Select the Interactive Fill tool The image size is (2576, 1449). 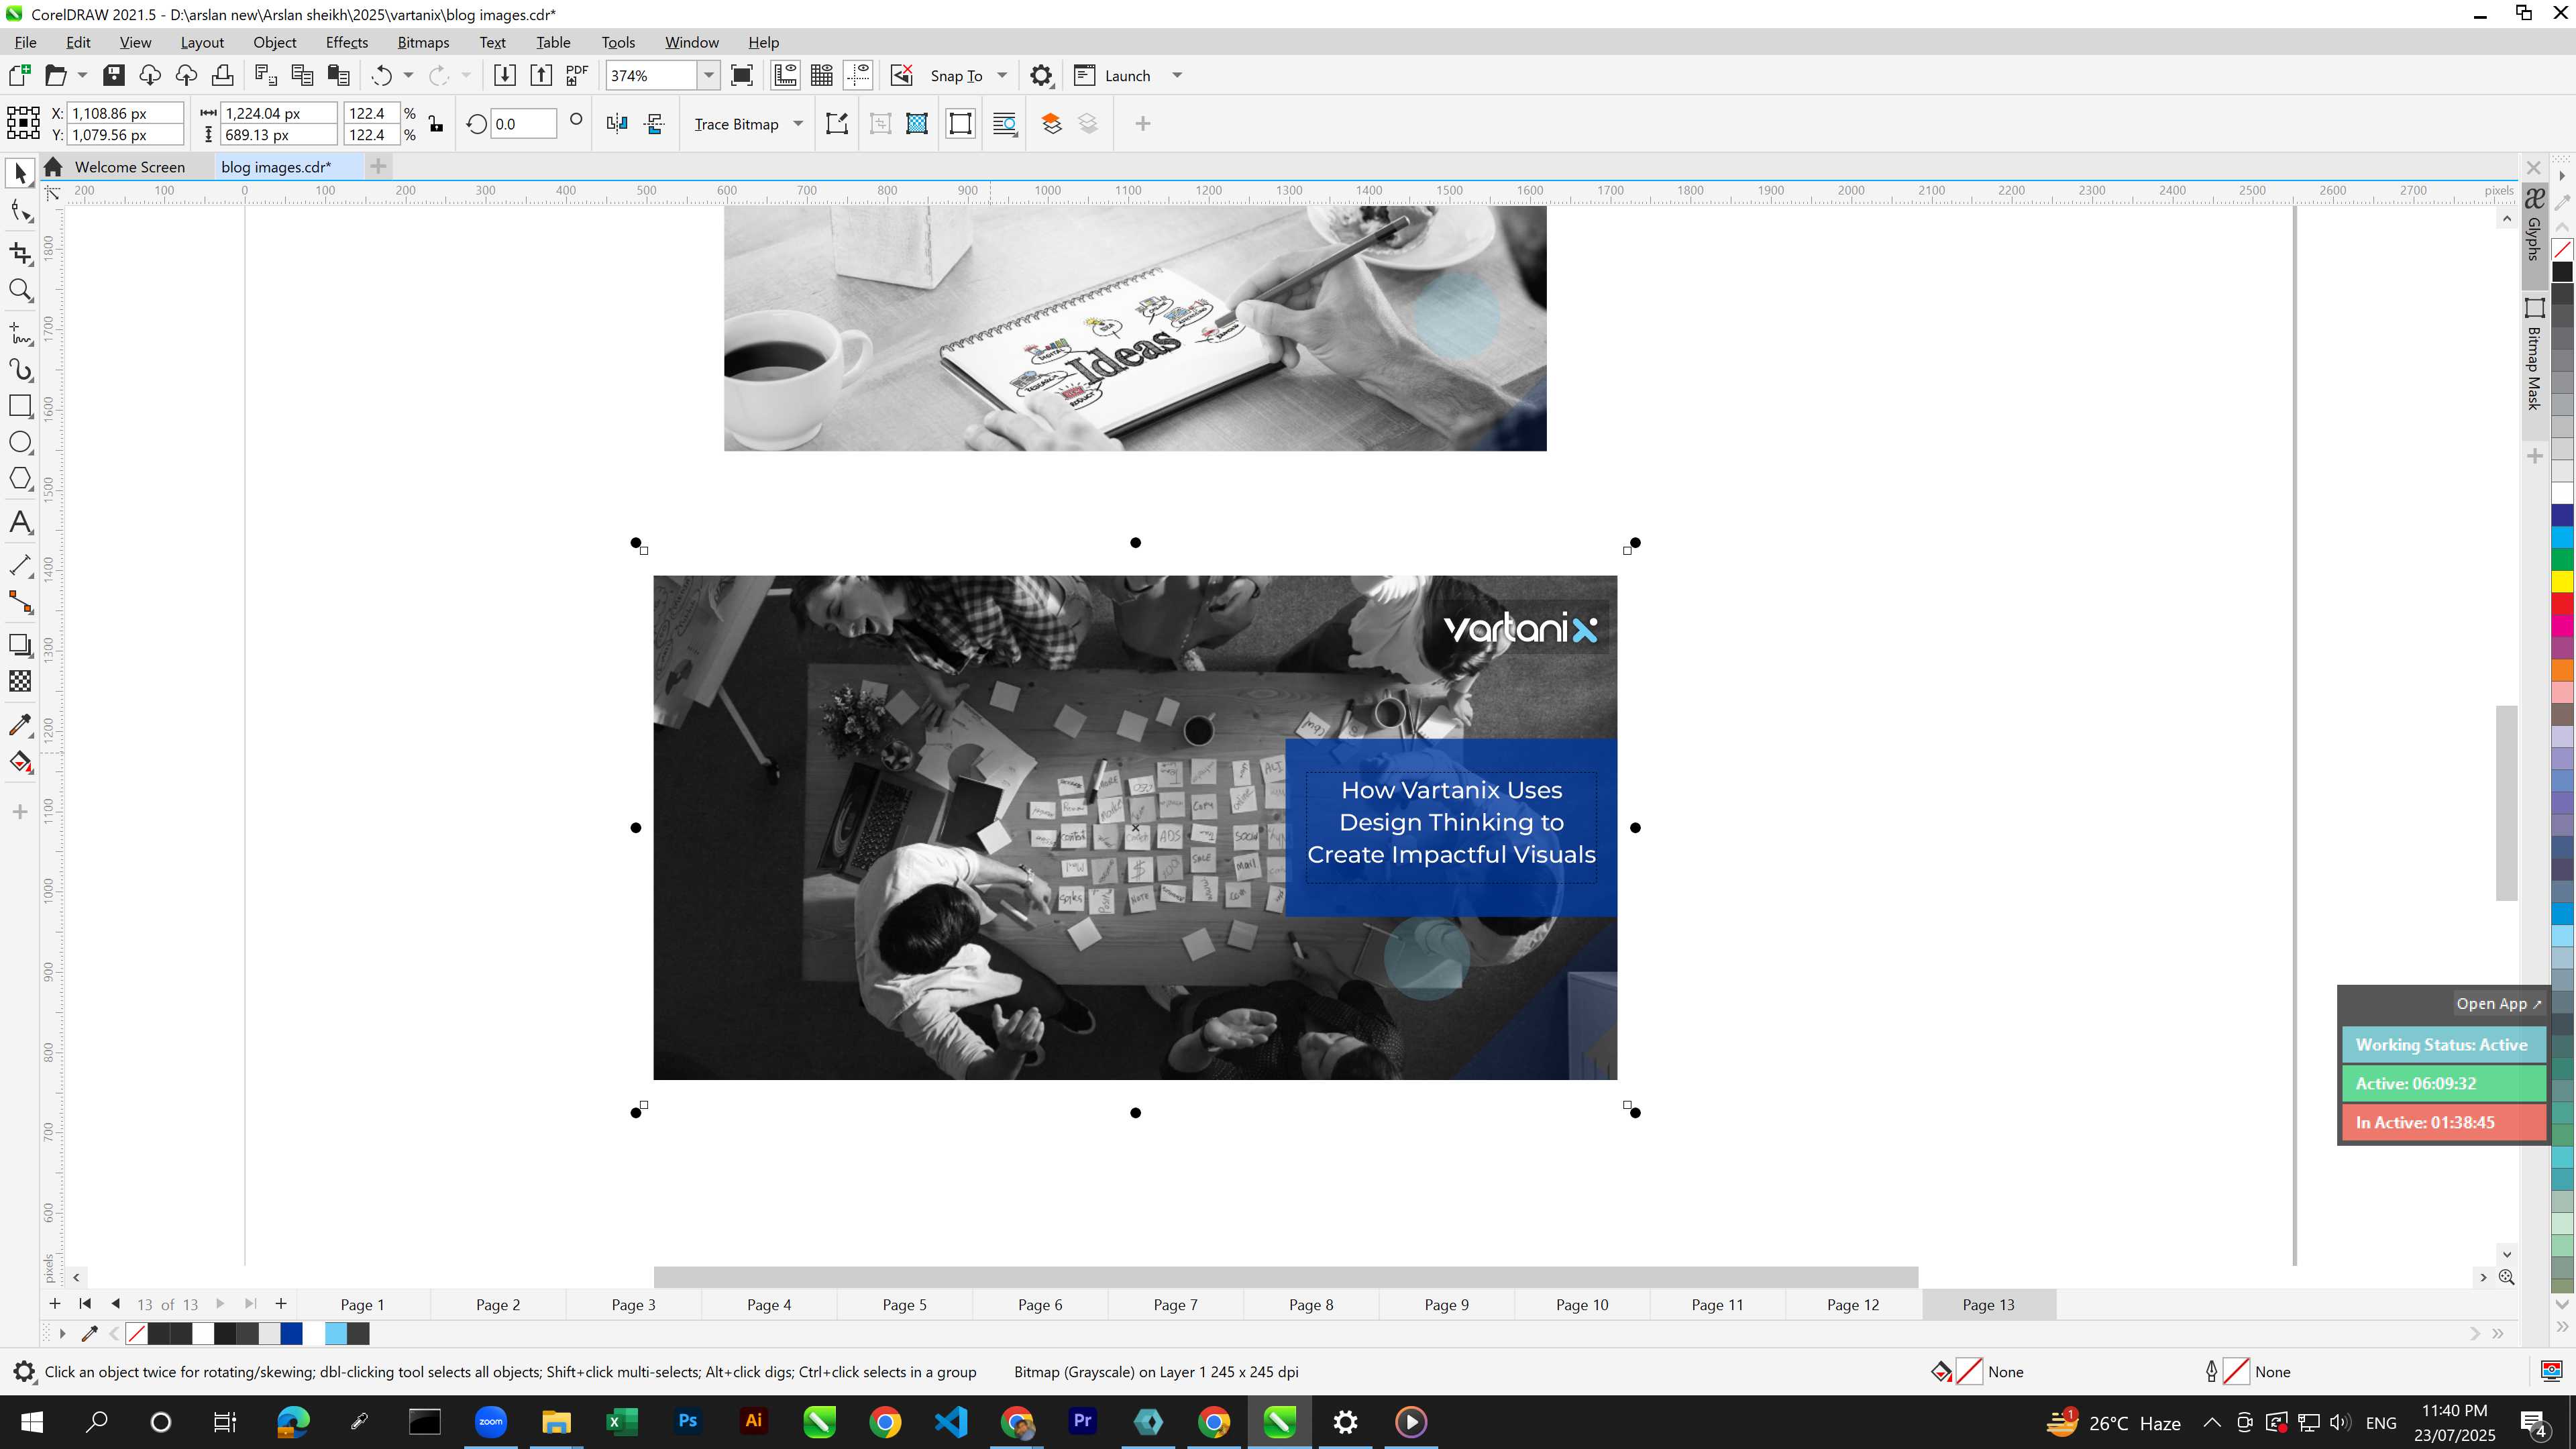pos(20,762)
